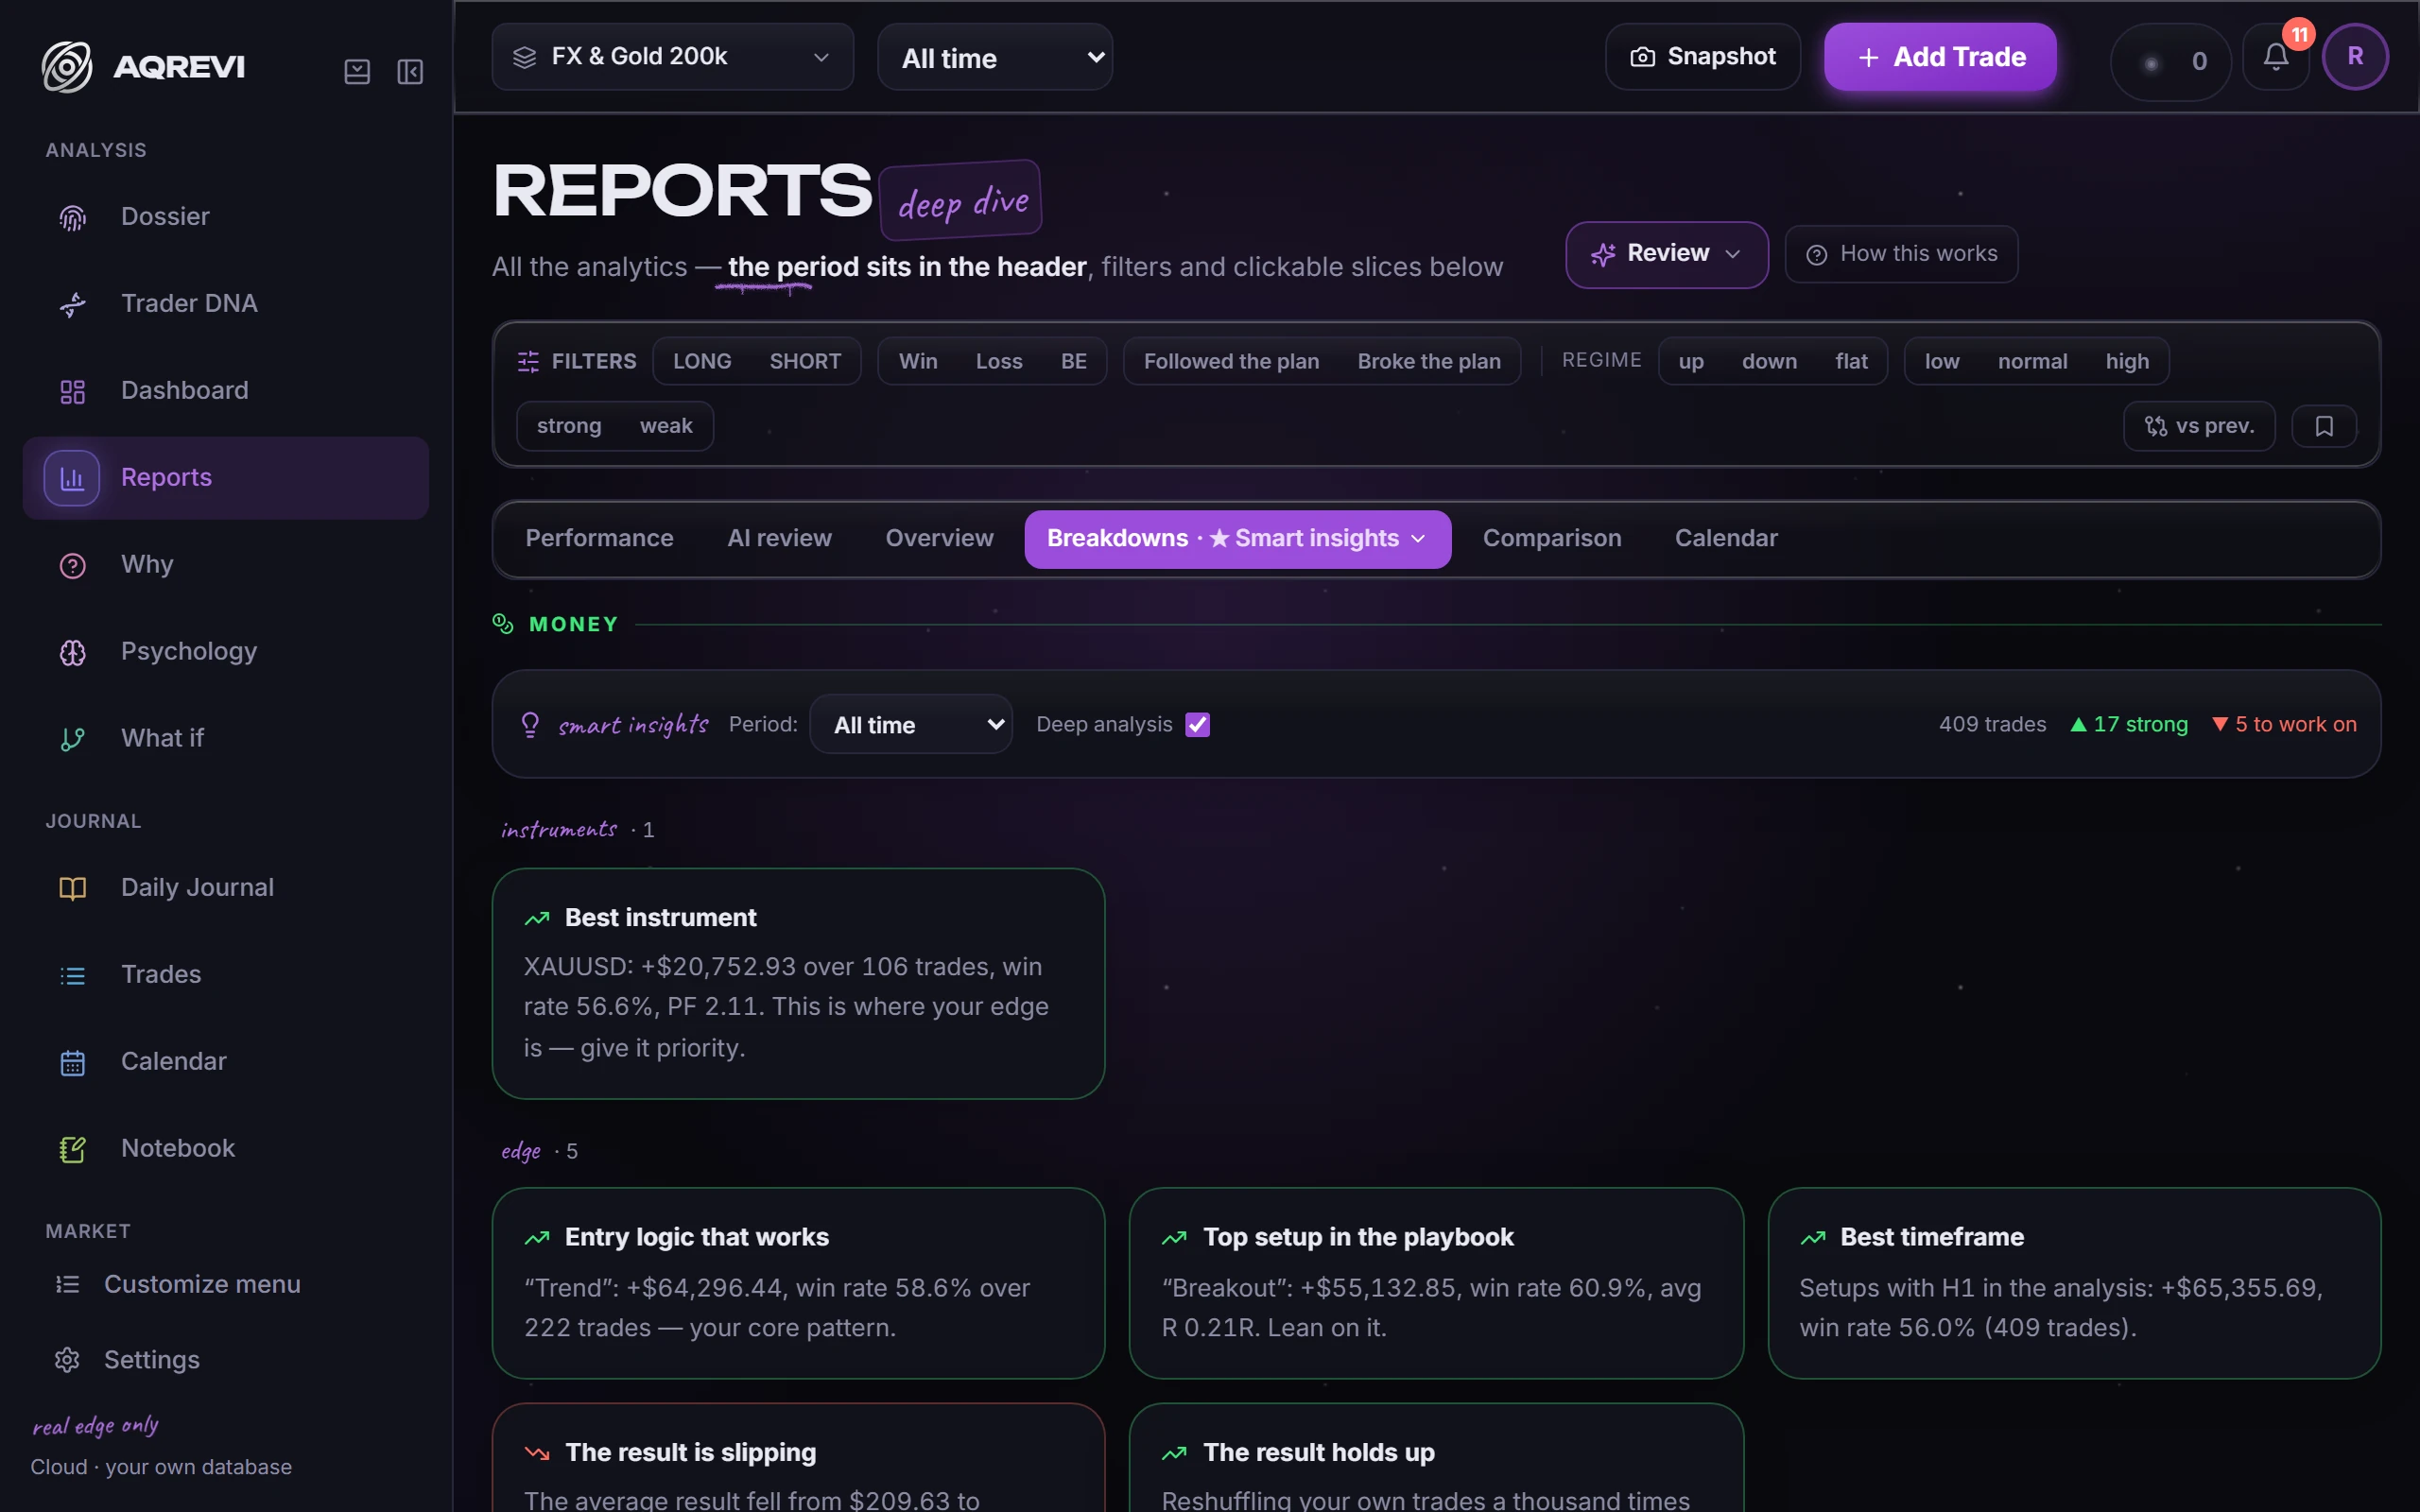Toggle the LONG filter

tap(702, 361)
